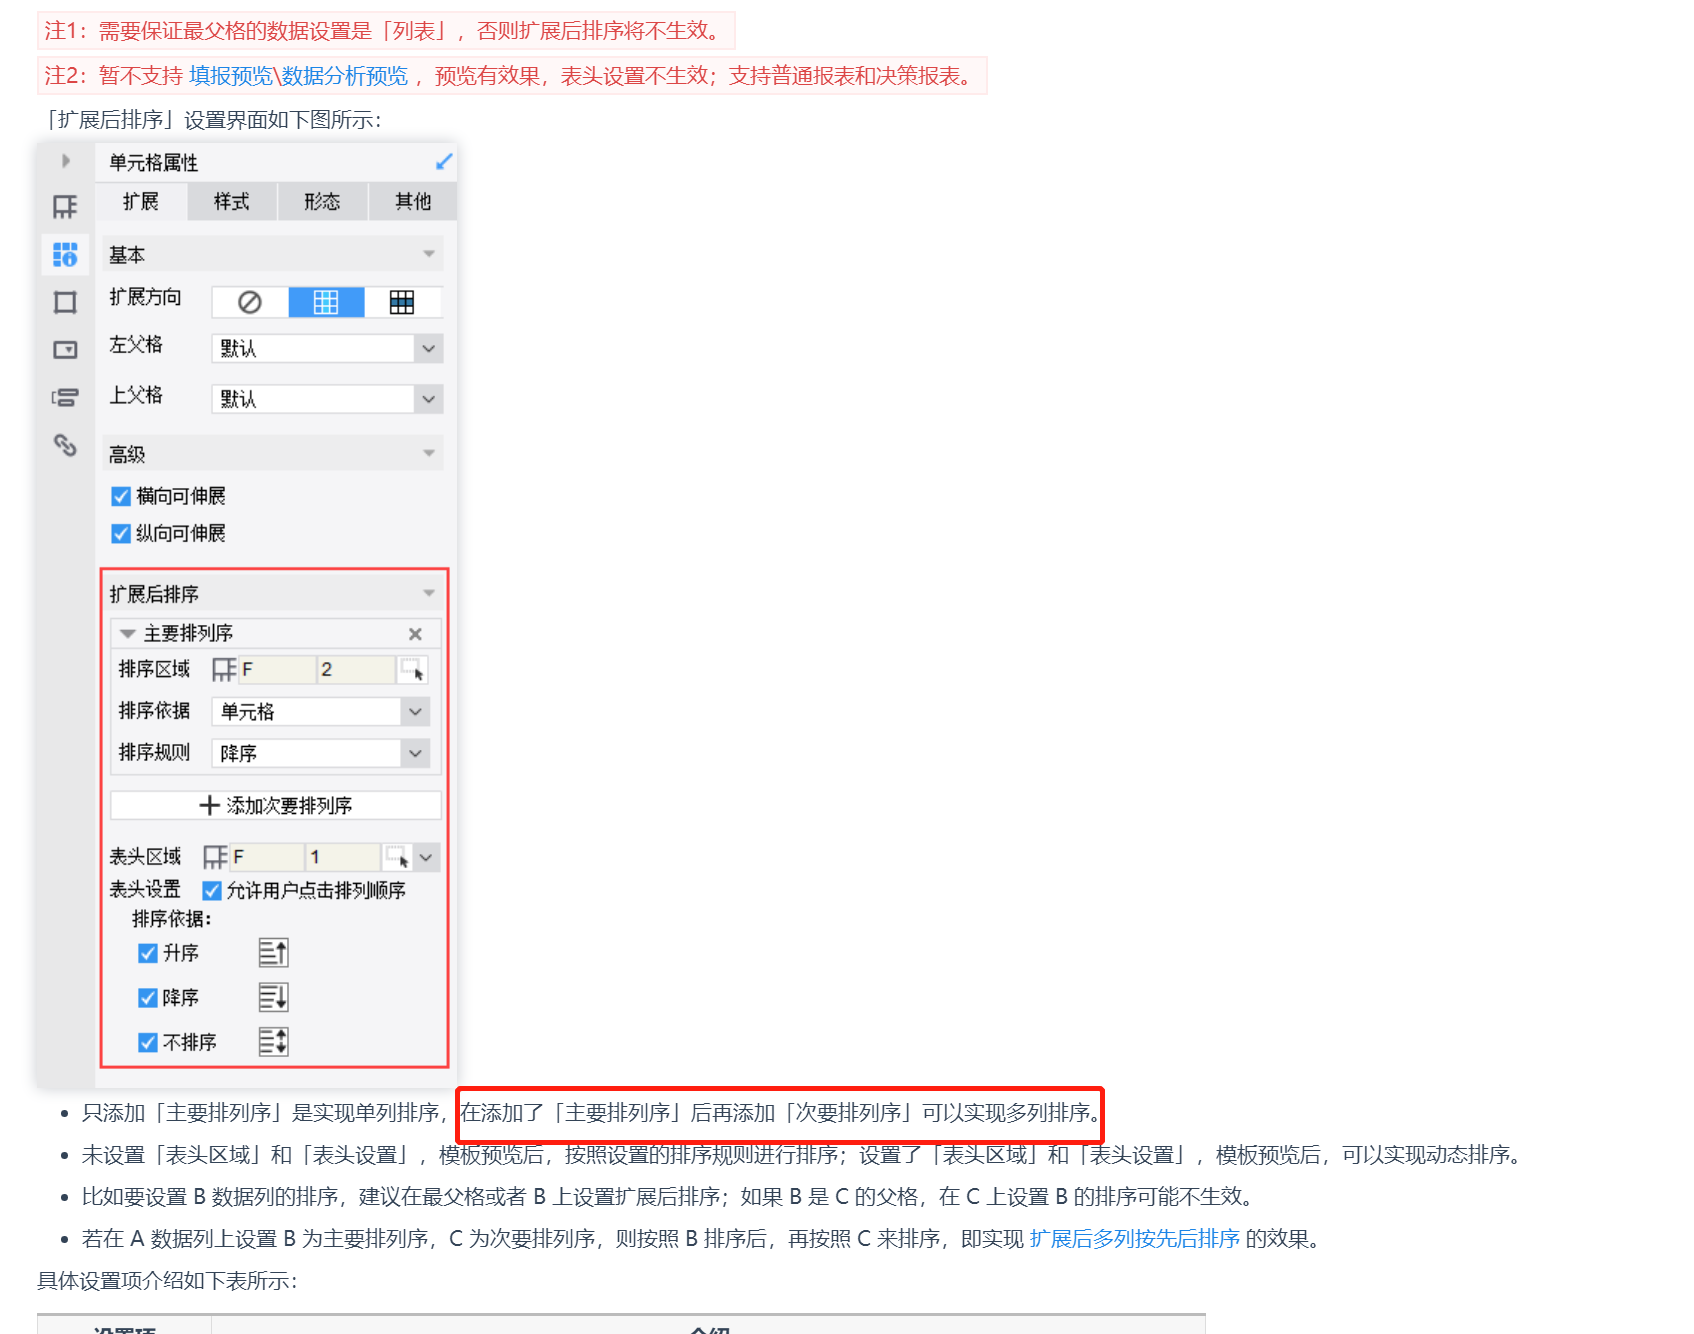The height and width of the screenshot is (1334, 1694).
Task: Click the cell icon next to 表头区域
Action: coord(215,857)
